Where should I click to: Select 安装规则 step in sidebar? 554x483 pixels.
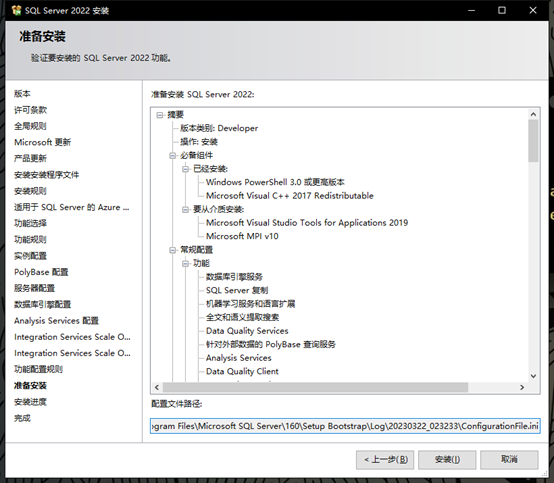[x=30, y=191]
